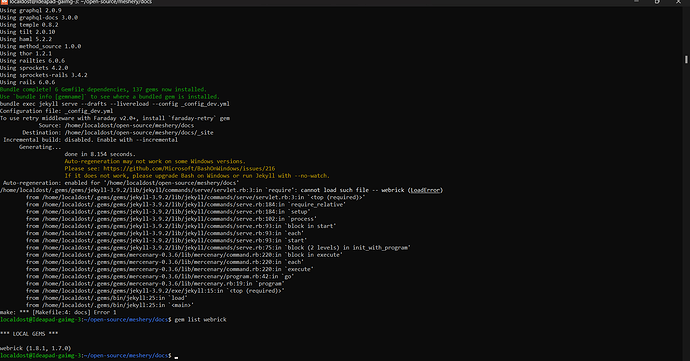This screenshot has width=690, height=361.
Task: Maximize the terminal window
Action: tap(657, 2)
